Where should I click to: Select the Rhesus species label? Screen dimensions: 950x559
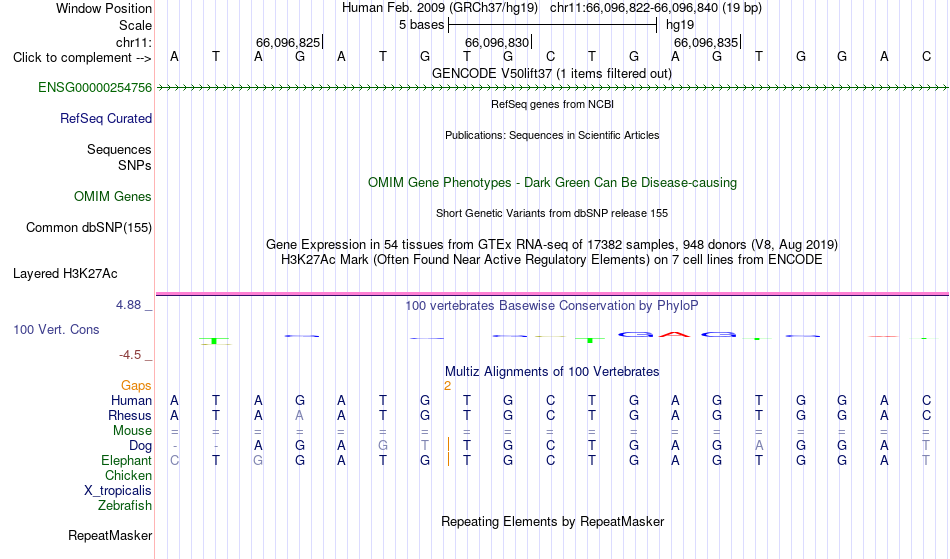point(129,415)
